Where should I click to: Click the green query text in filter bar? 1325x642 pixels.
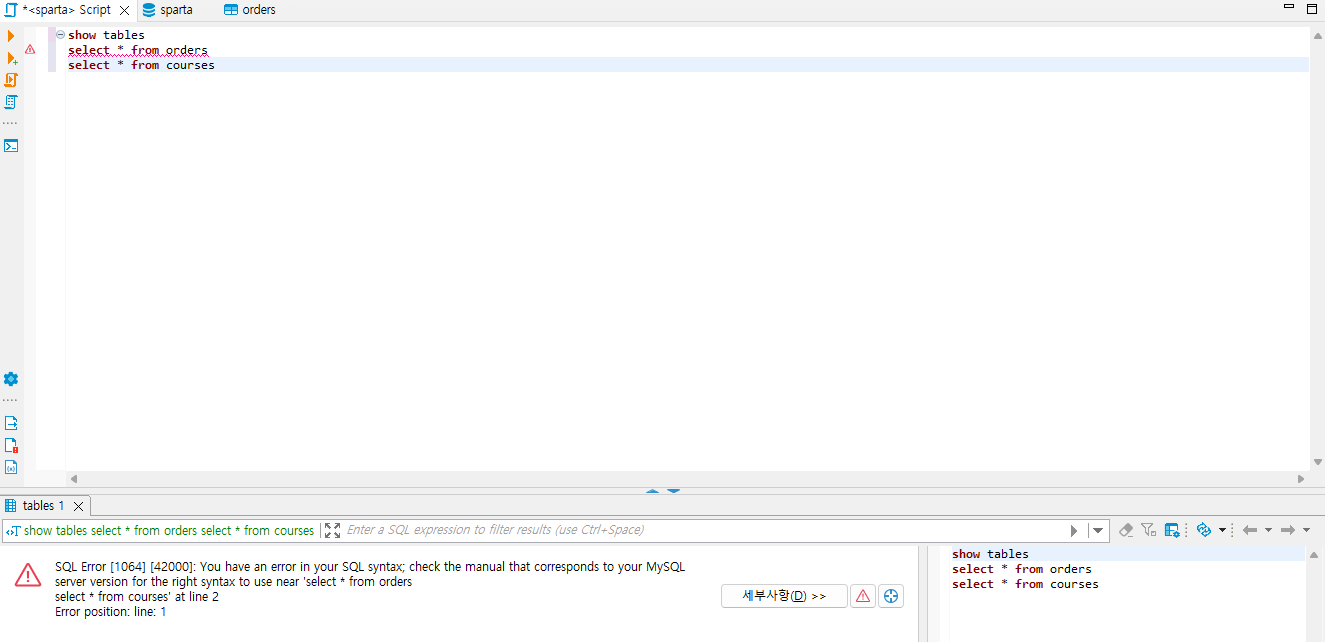click(x=169, y=531)
